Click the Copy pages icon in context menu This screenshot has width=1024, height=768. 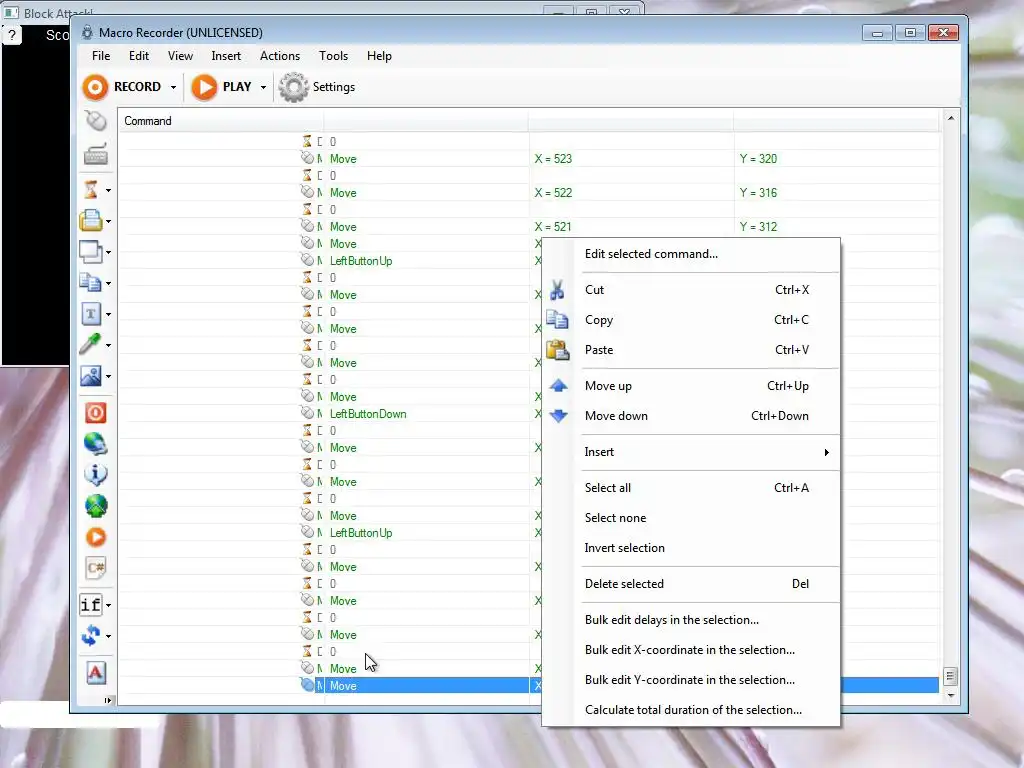557,319
